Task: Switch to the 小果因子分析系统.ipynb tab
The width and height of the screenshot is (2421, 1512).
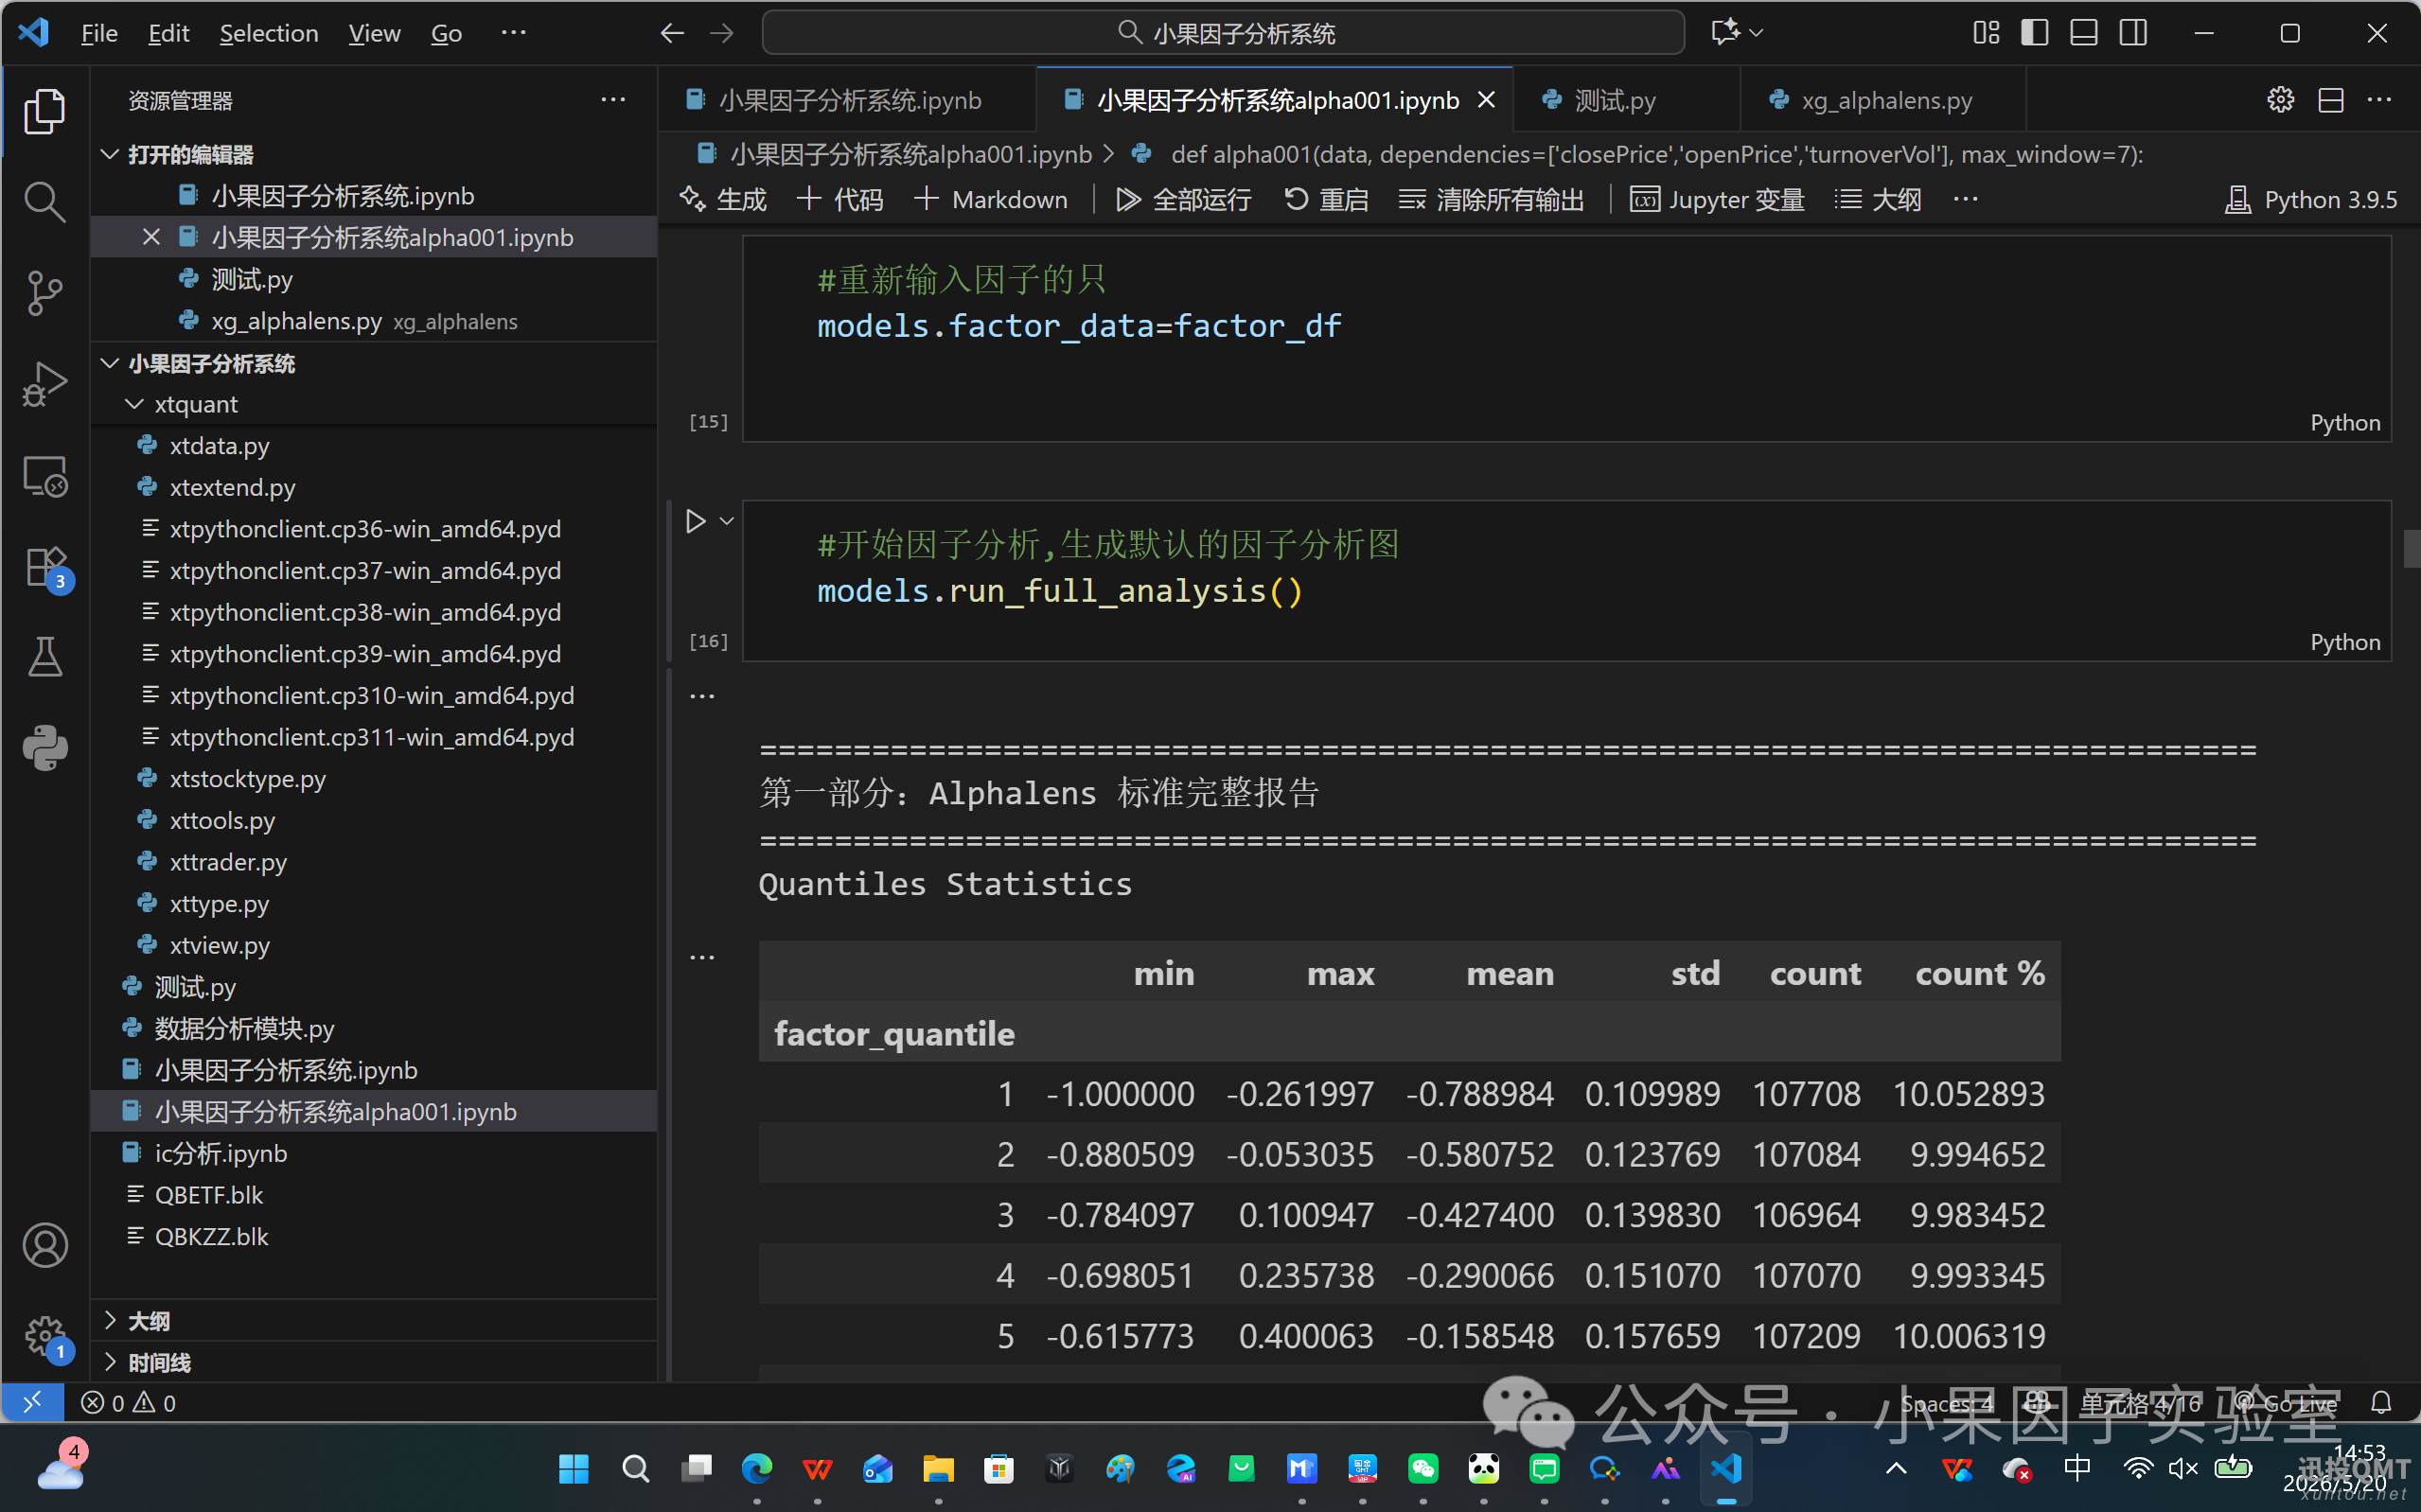Action: pos(847,100)
